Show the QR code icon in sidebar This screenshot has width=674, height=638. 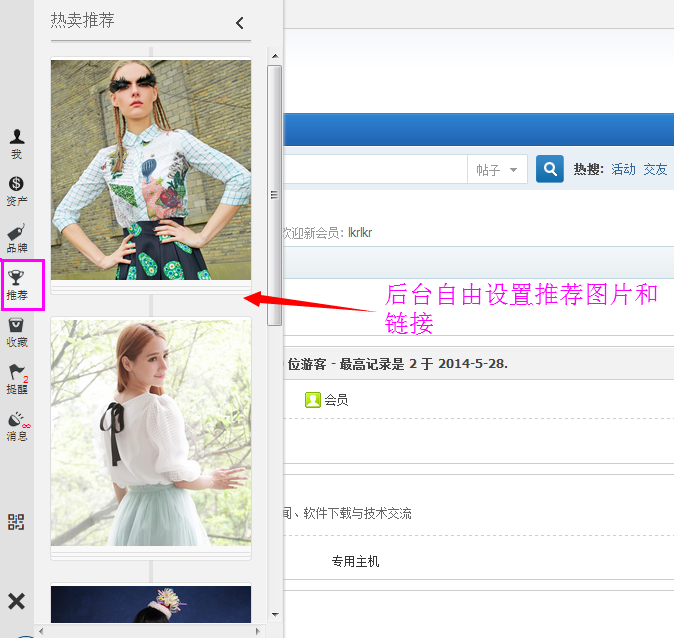(x=16, y=522)
